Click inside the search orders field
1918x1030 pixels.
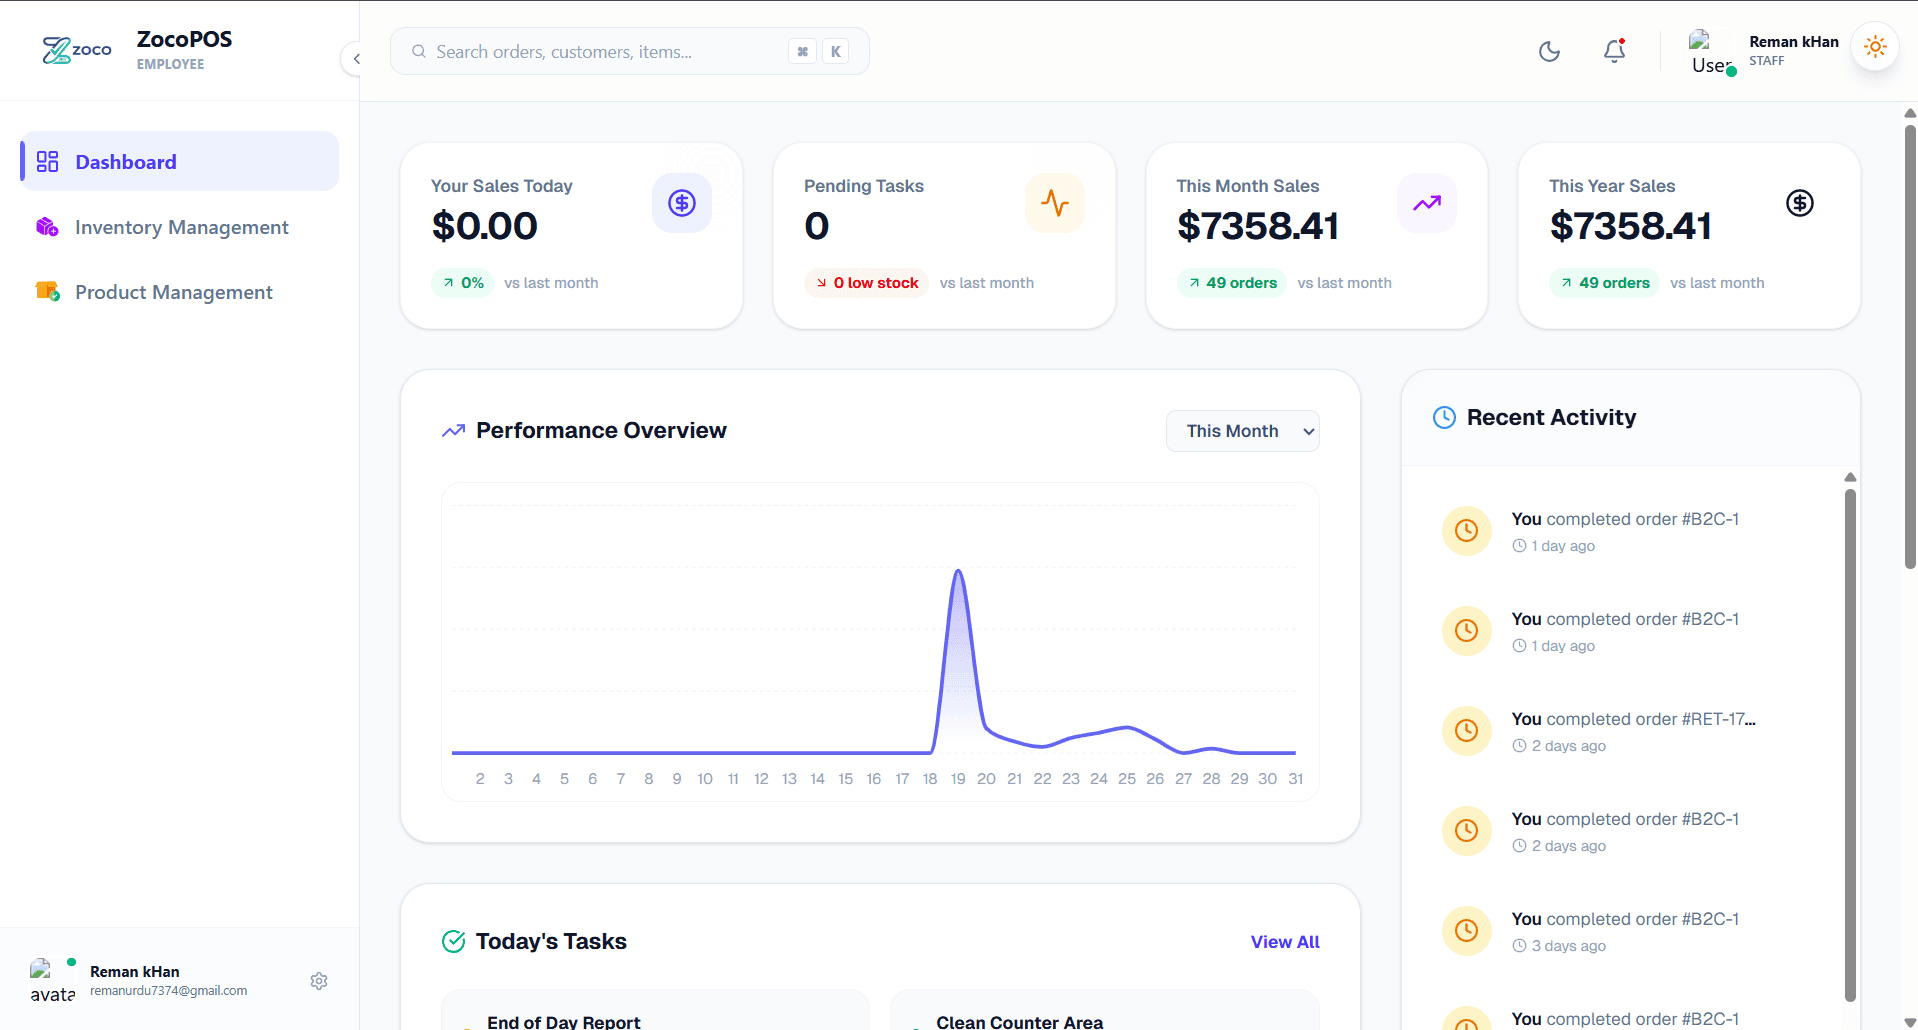[600, 51]
